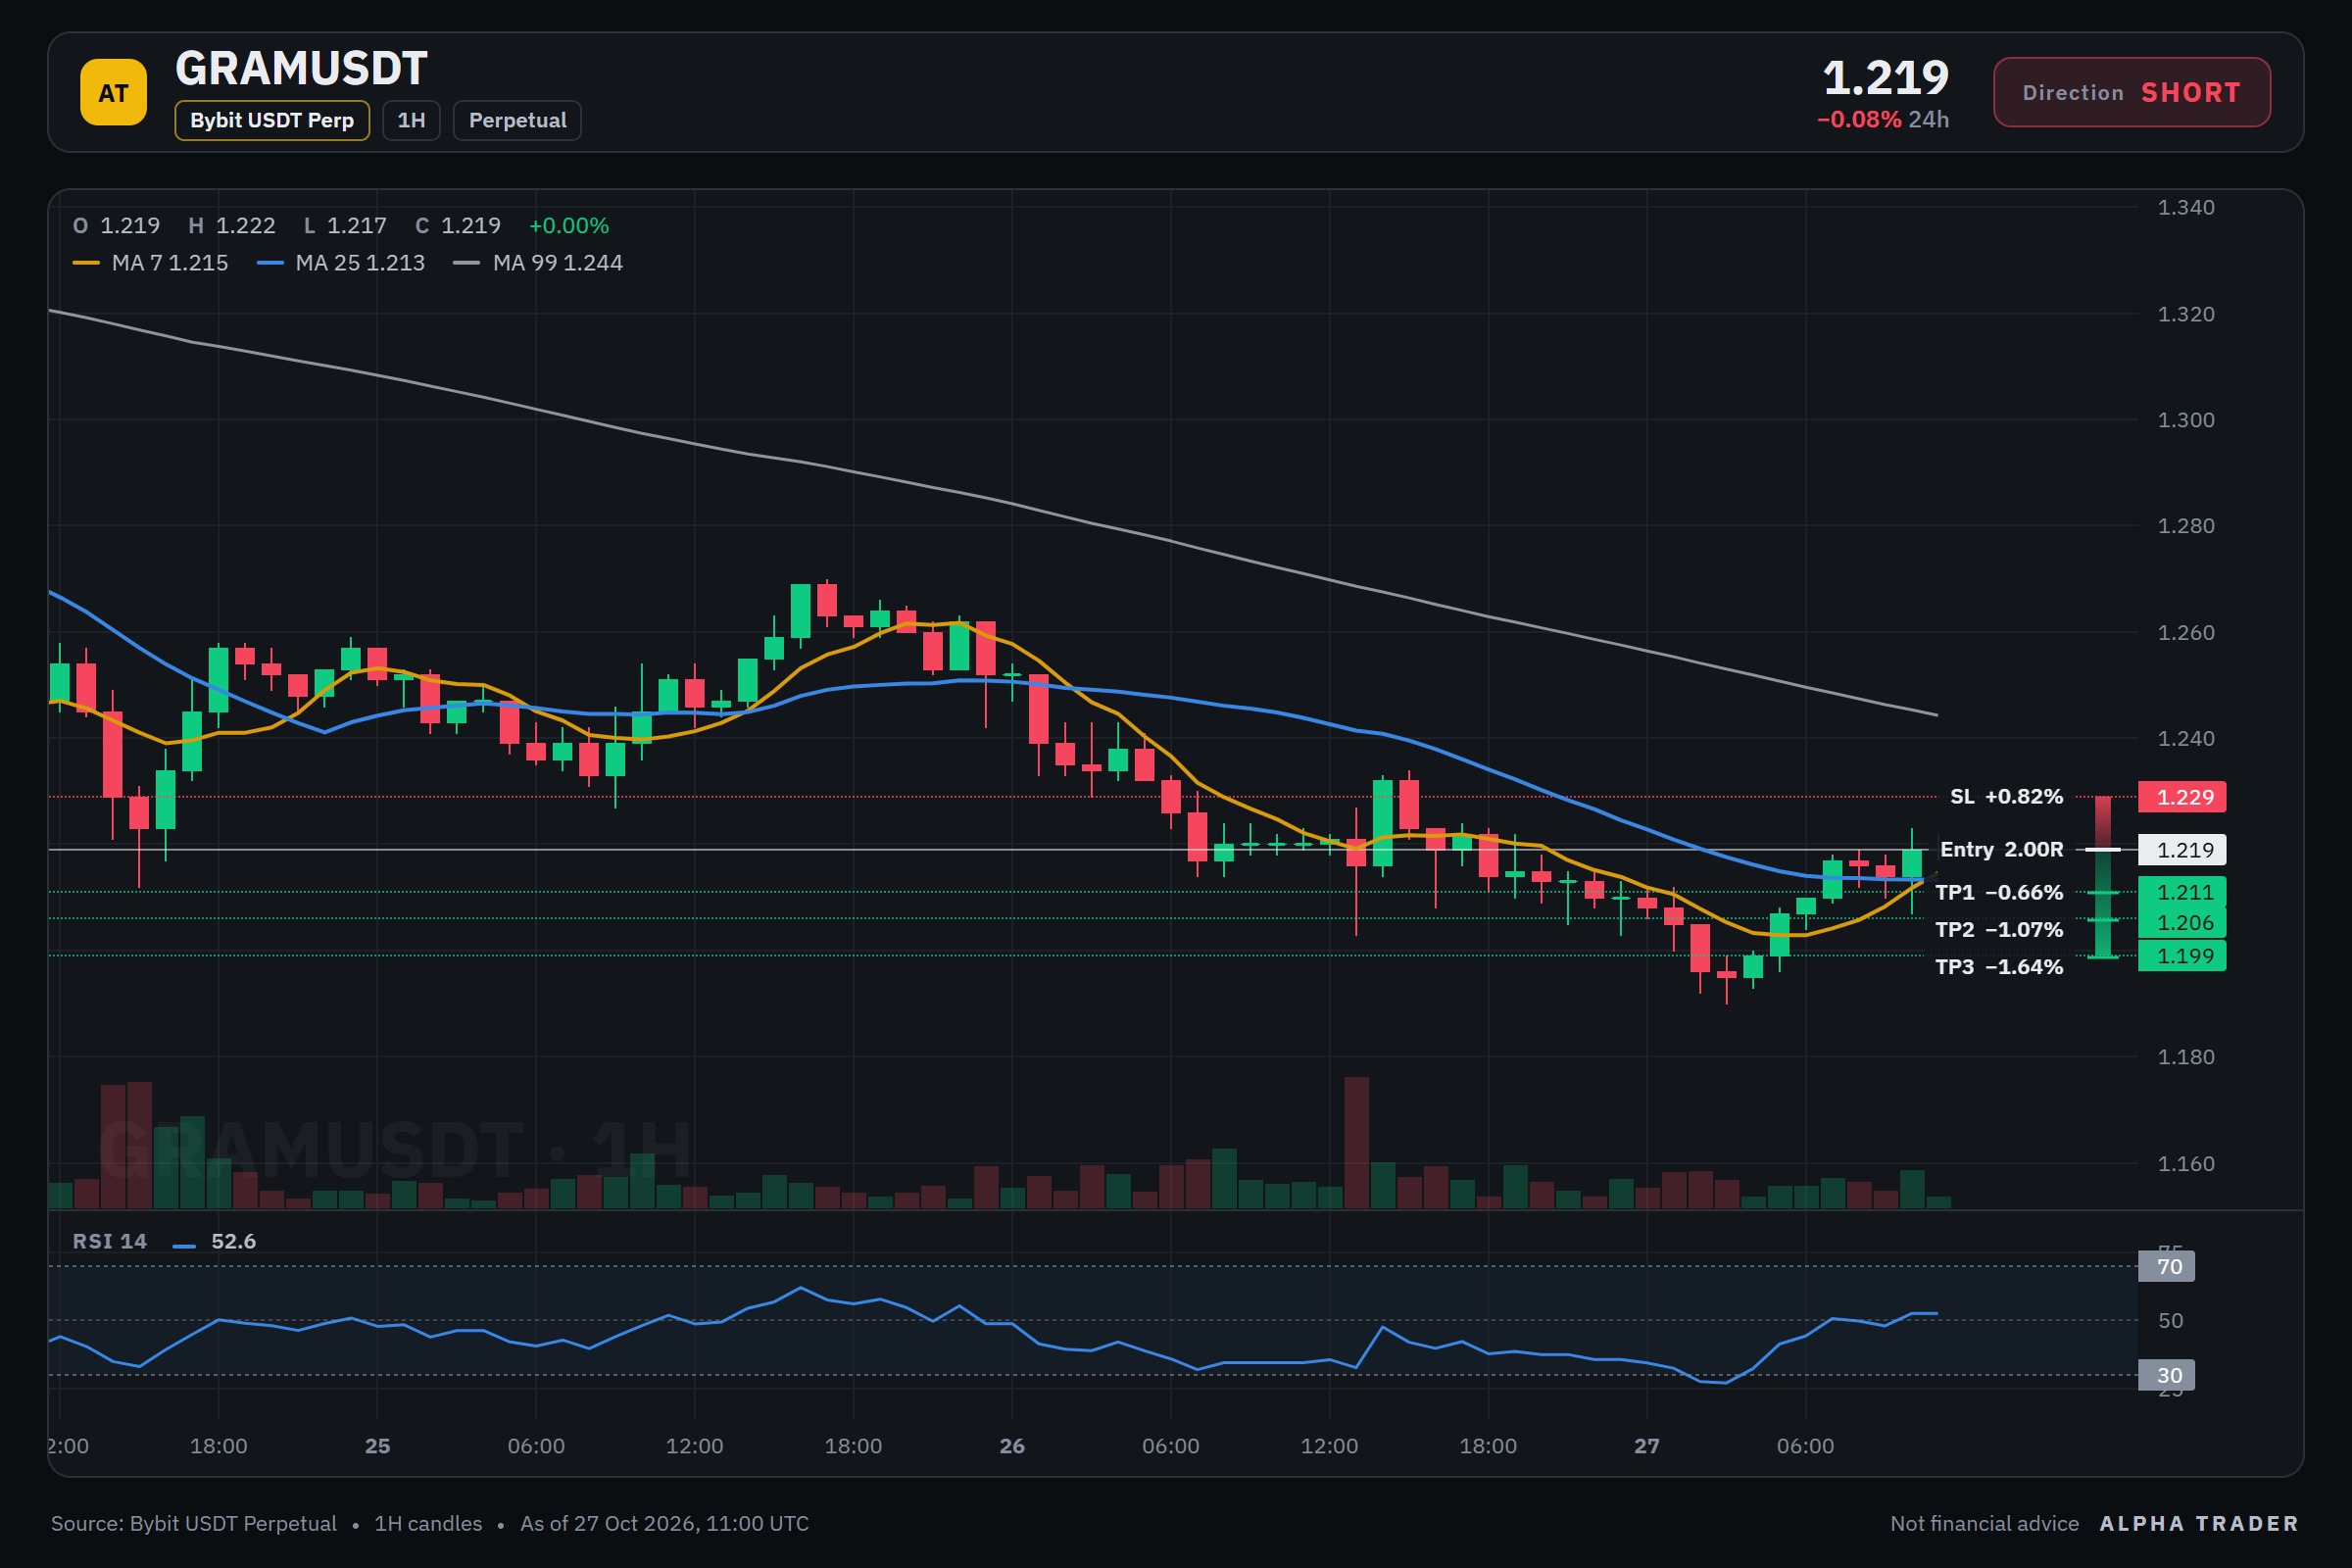Click the SL 1.229 red price tag
The image size is (2352, 1568).
[x=2182, y=797]
